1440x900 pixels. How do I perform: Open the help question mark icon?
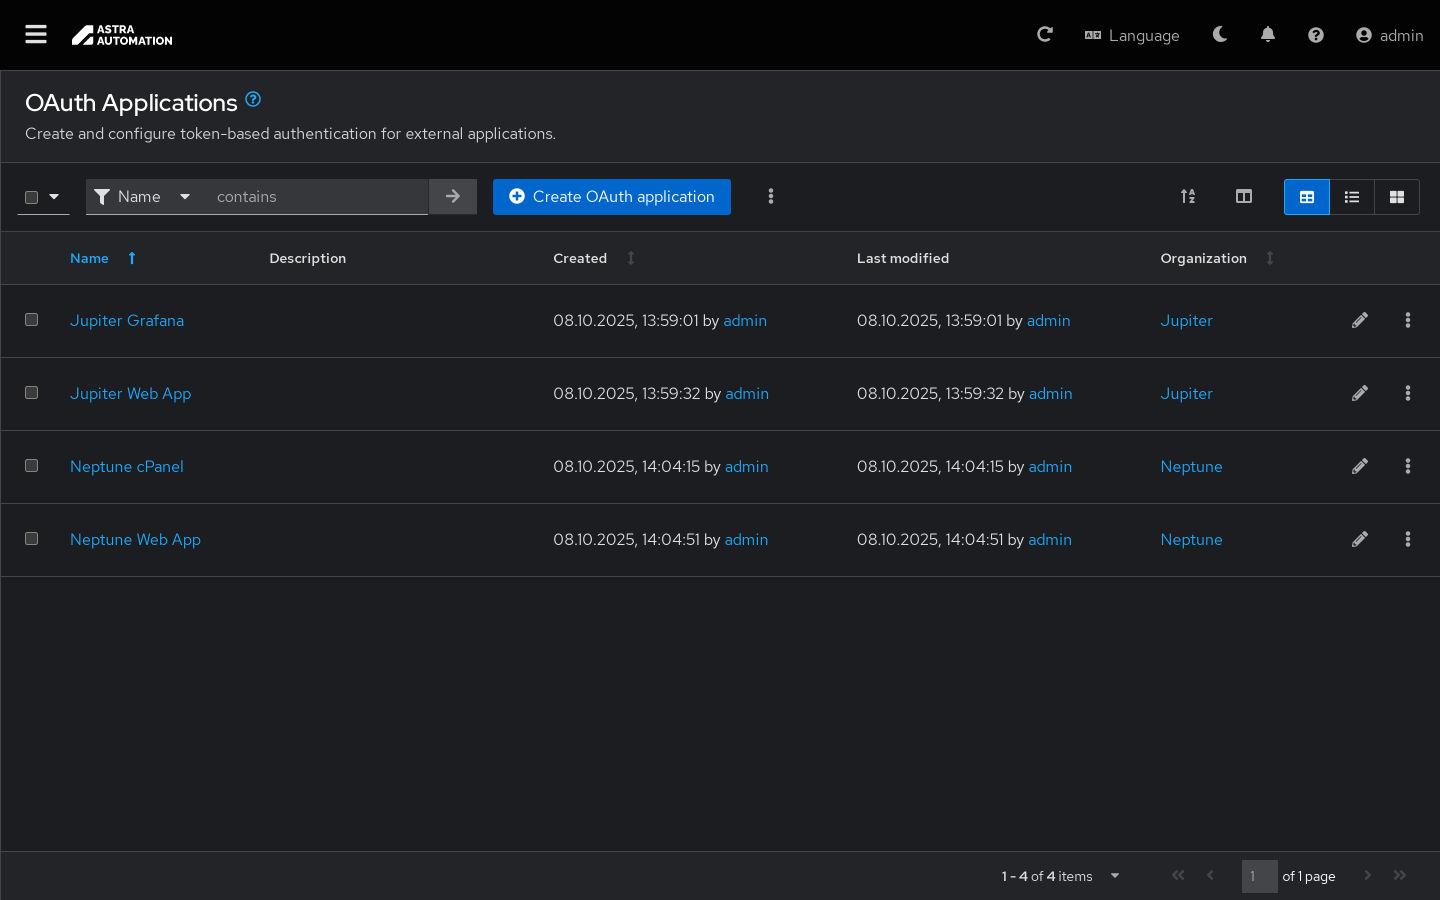coord(1315,35)
